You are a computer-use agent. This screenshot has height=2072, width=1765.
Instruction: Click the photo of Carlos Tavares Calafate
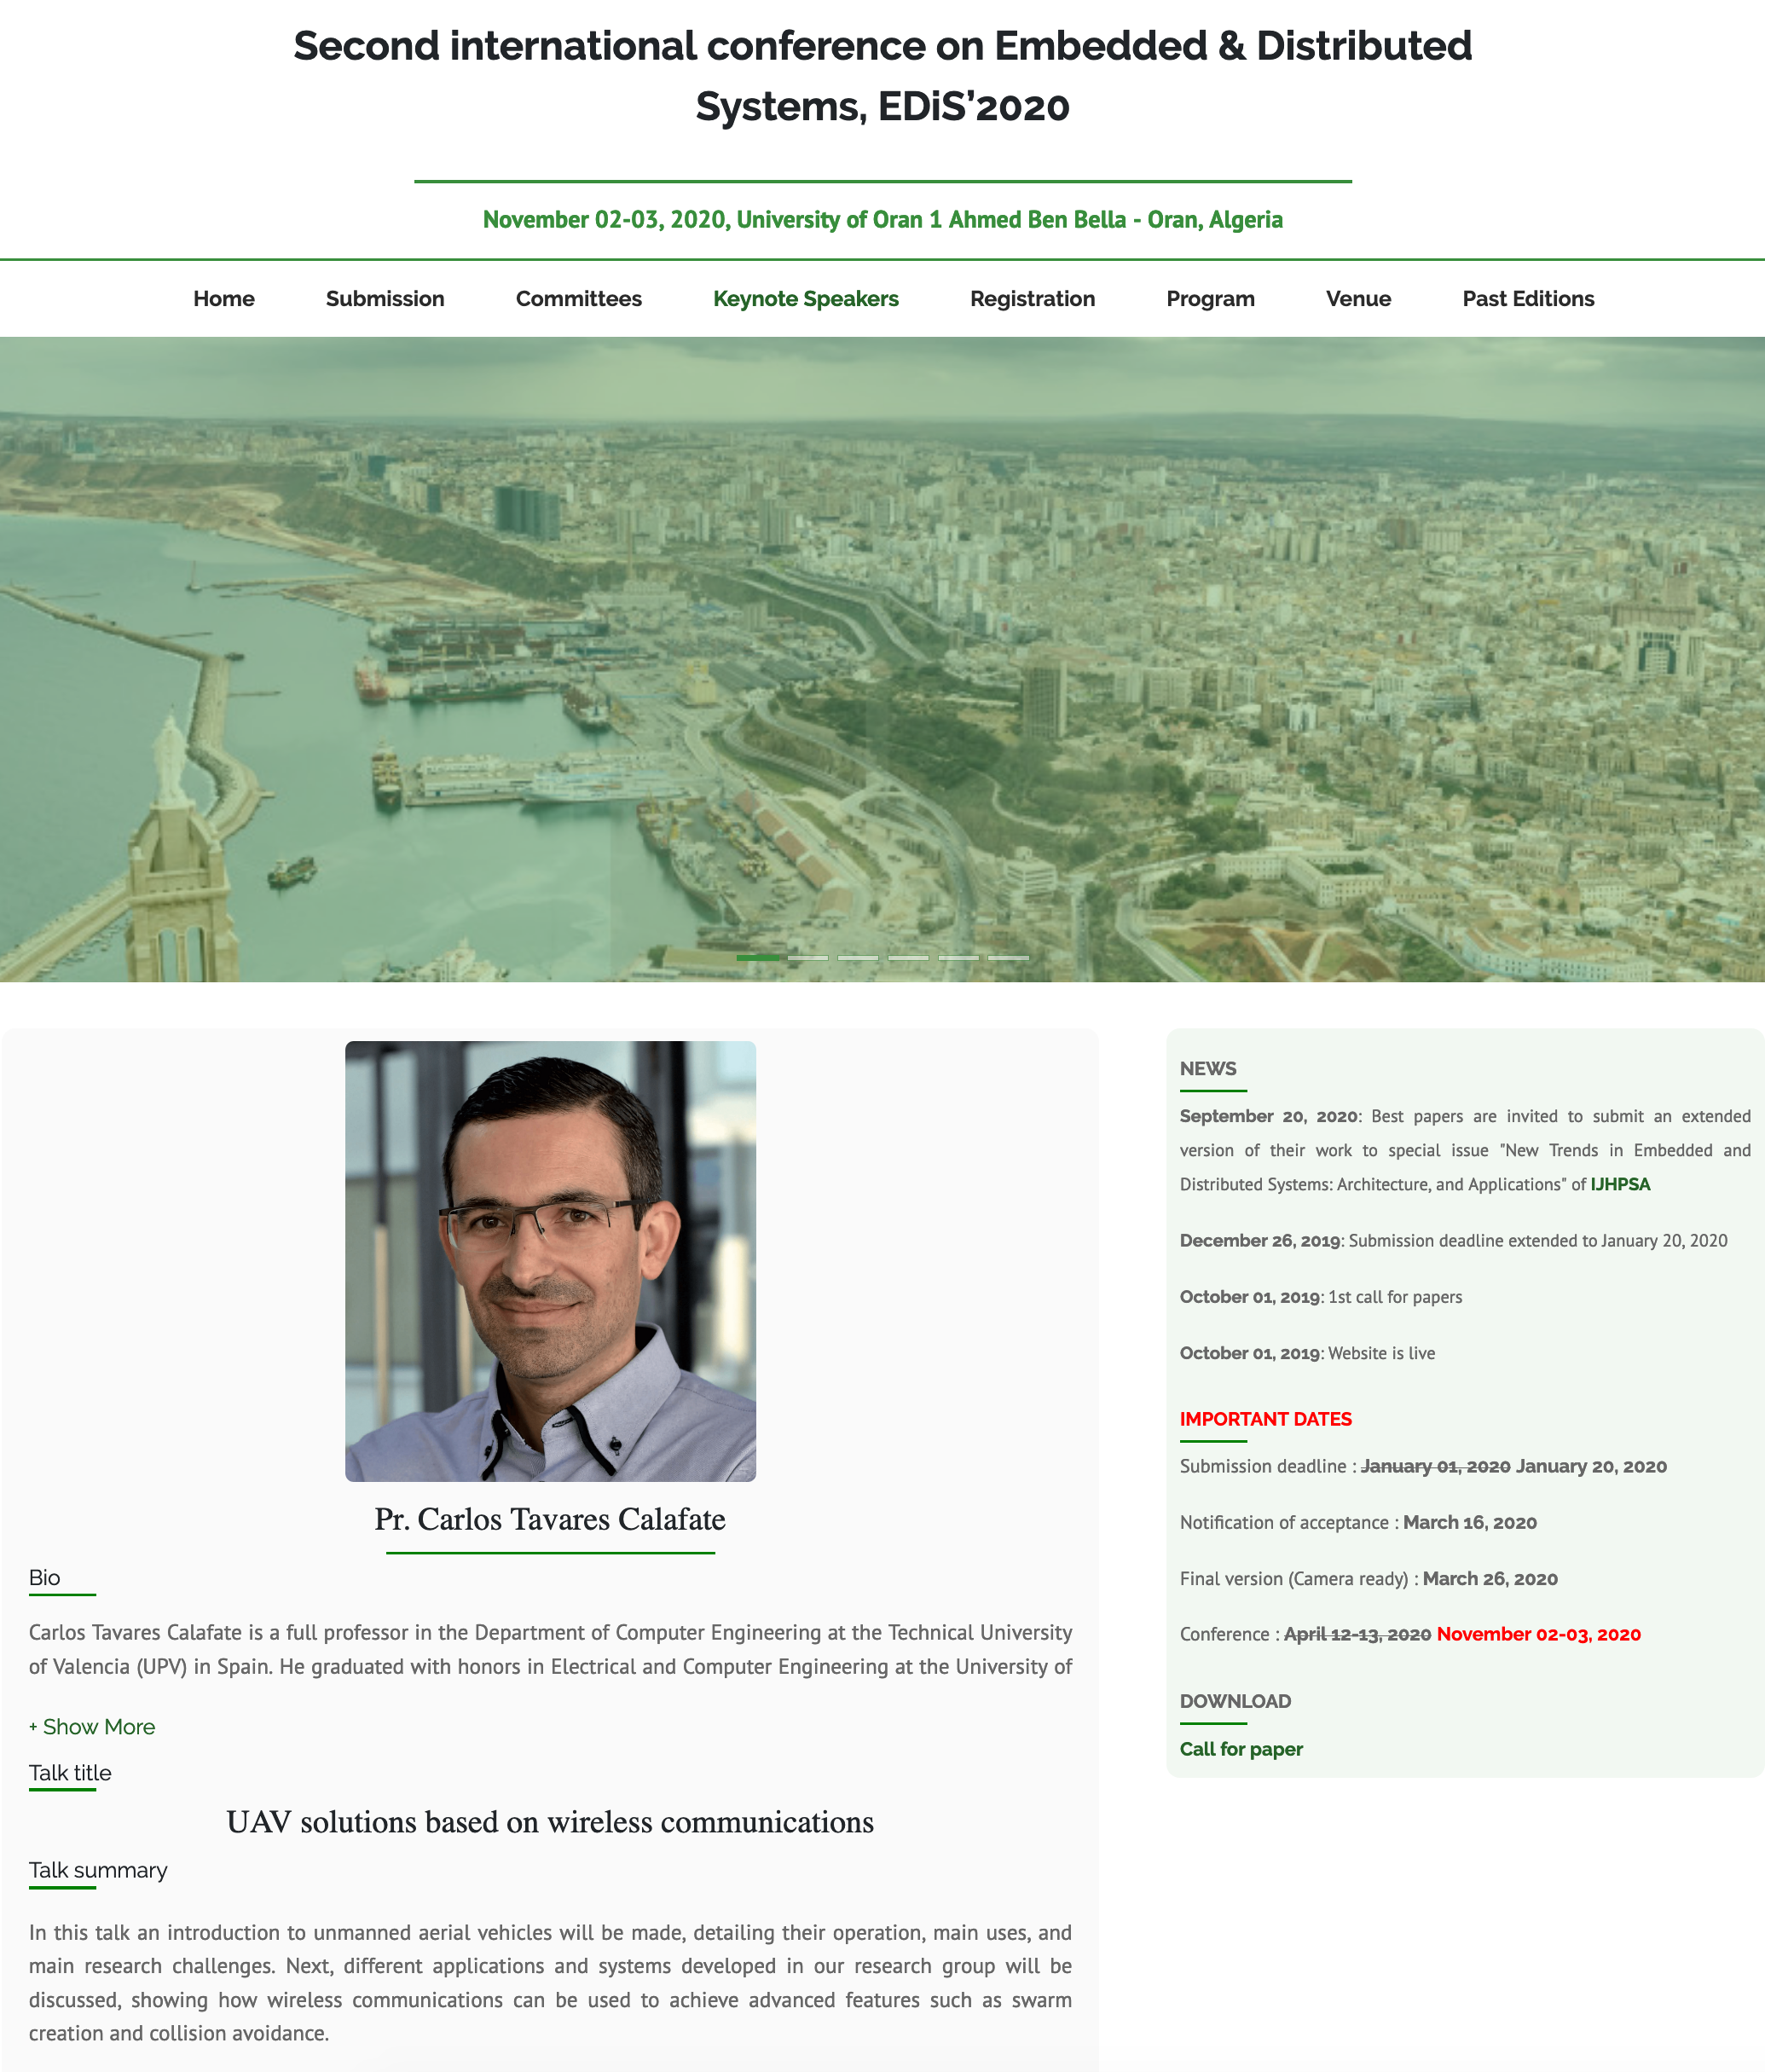pyautogui.click(x=550, y=1261)
